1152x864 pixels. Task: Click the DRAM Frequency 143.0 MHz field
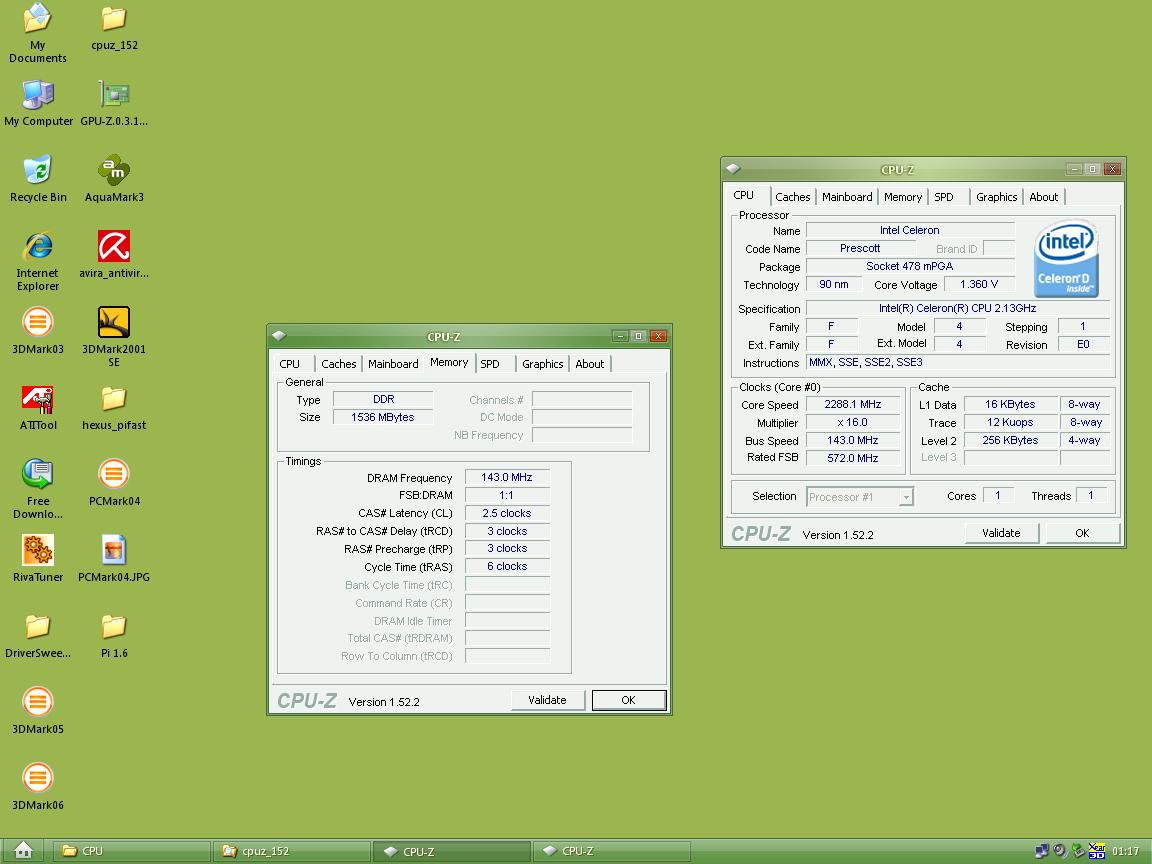pos(507,478)
